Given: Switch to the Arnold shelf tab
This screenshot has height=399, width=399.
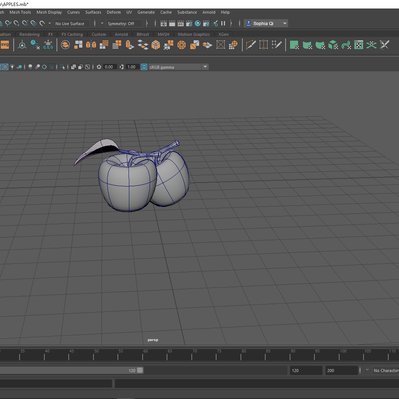Looking at the screenshot, I should pos(121,34).
